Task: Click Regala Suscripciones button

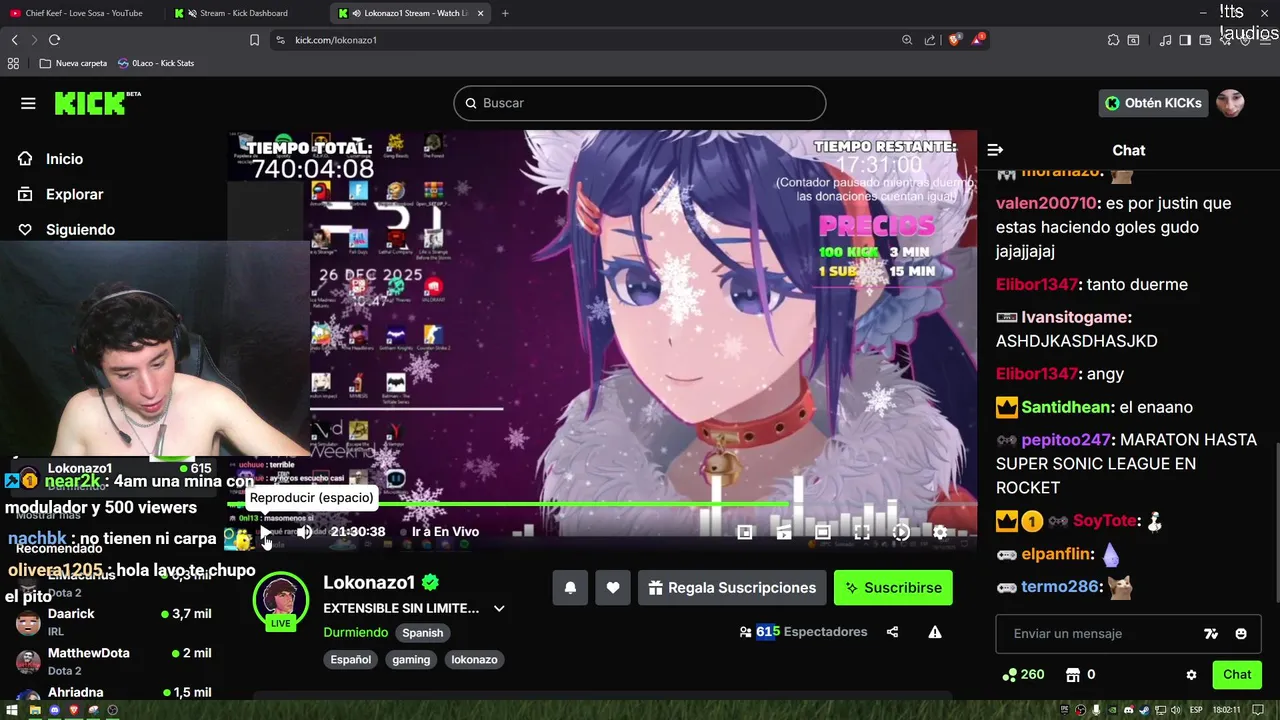Action: click(732, 588)
